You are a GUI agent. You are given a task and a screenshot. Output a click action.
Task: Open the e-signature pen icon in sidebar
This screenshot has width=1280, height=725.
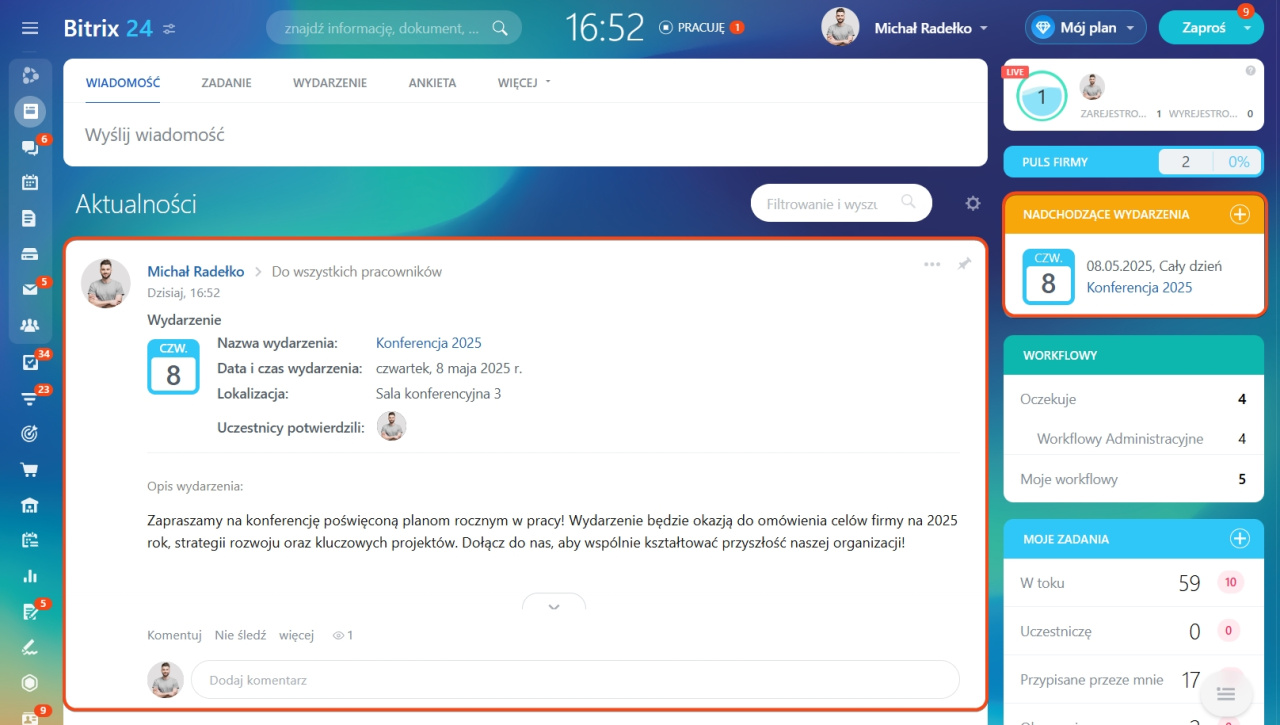click(x=30, y=647)
